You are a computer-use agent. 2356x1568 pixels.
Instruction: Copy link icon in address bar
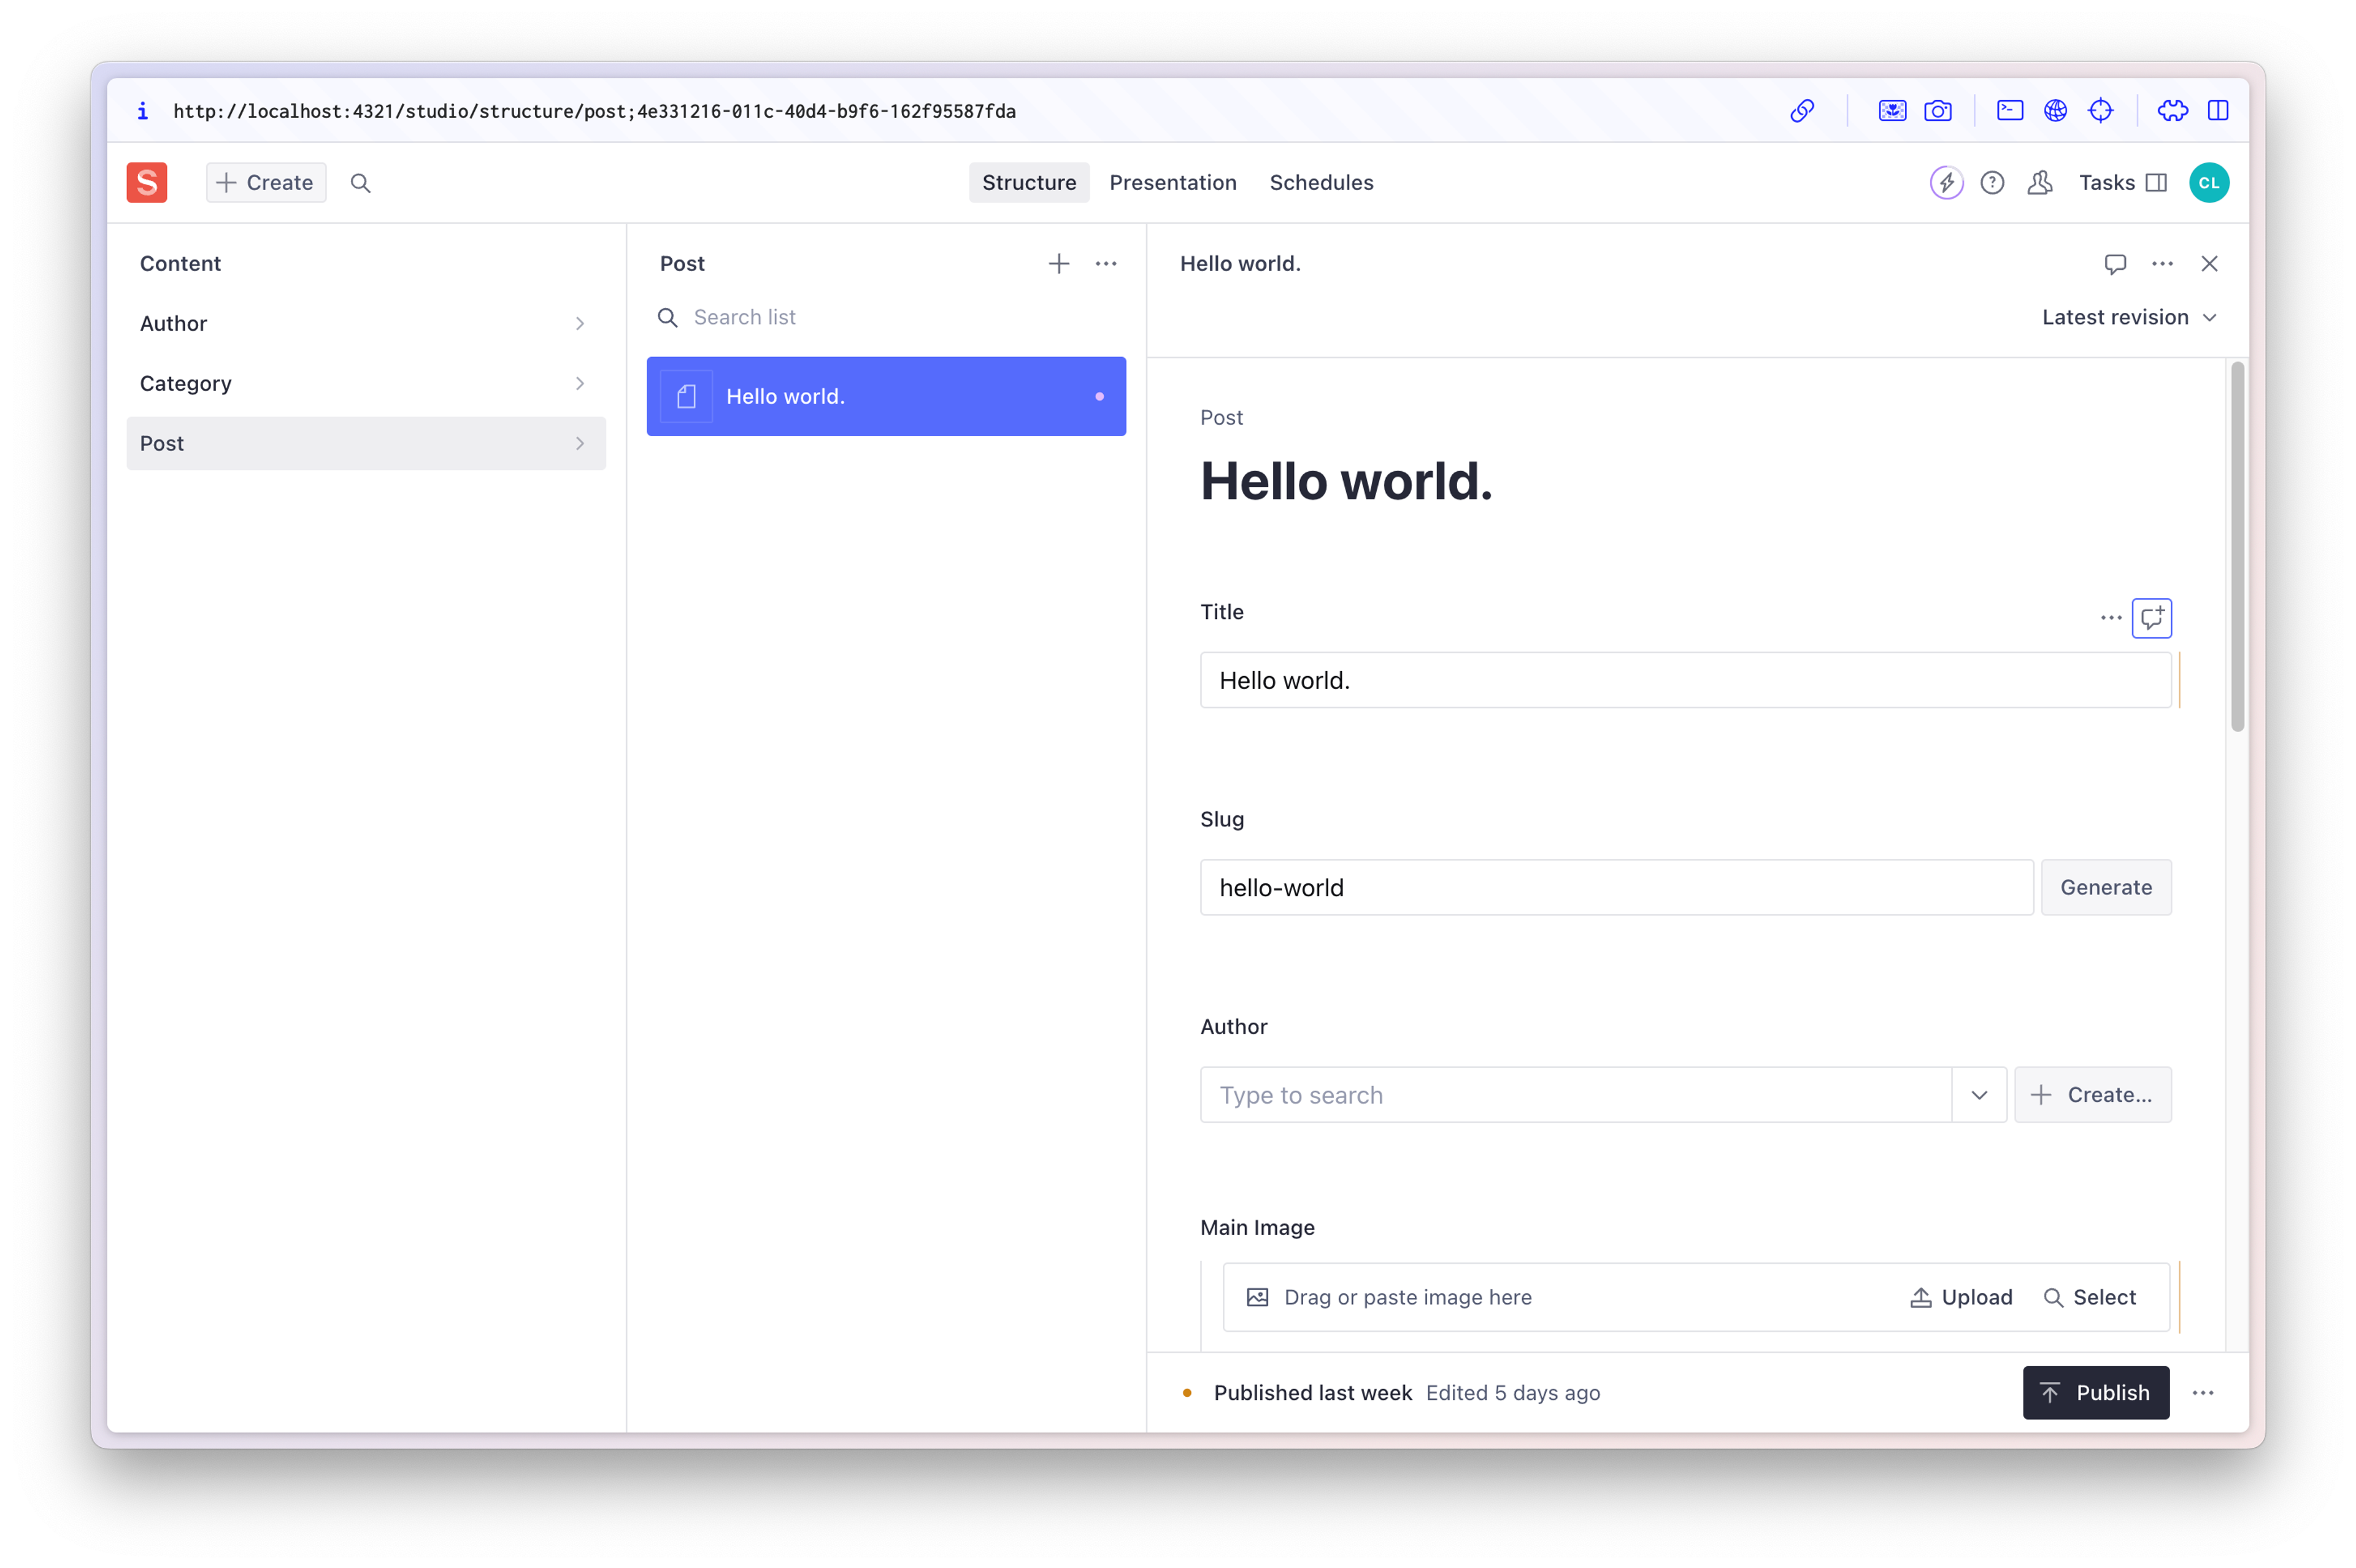click(x=1801, y=111)
